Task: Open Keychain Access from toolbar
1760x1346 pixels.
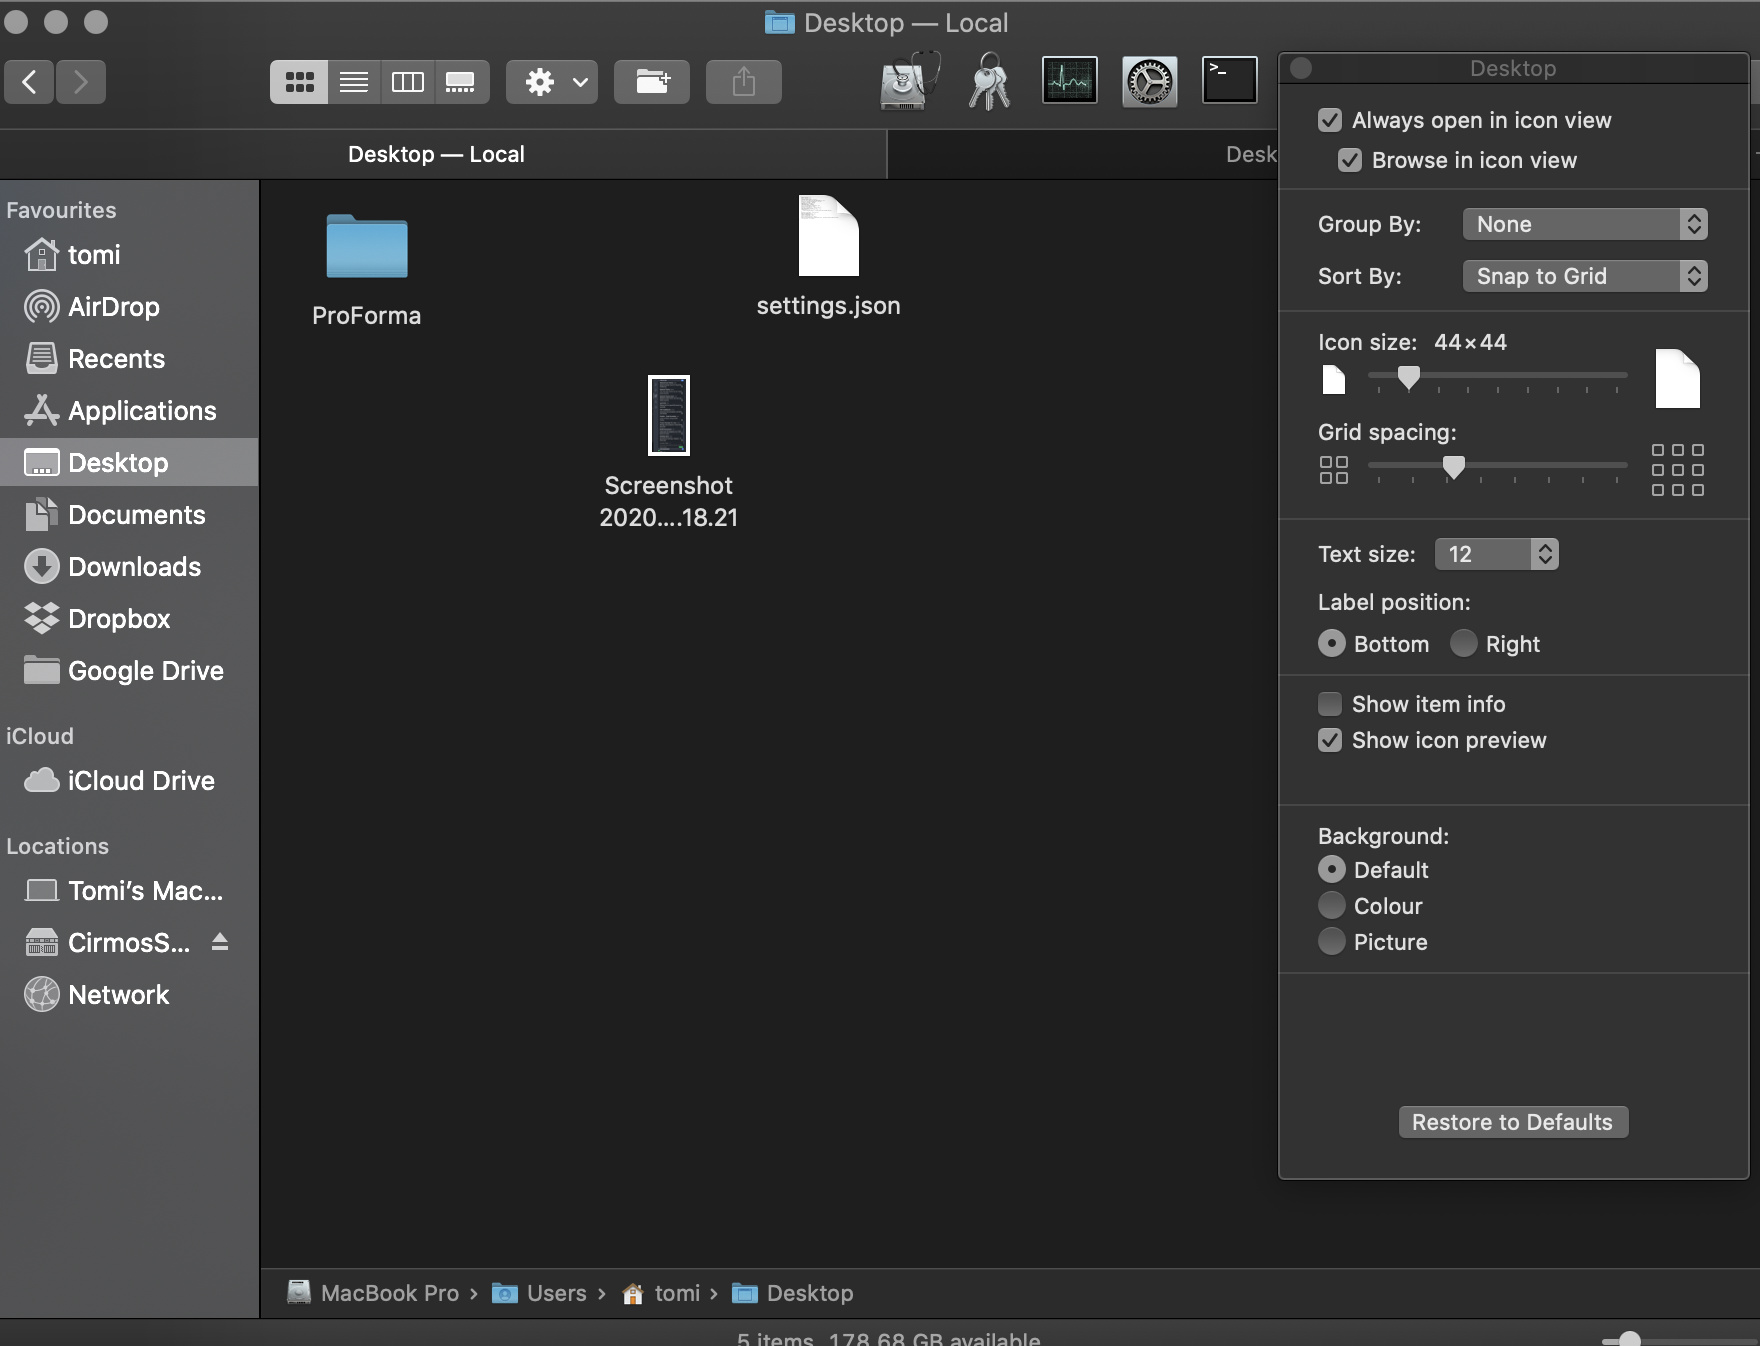Action: 989,82
